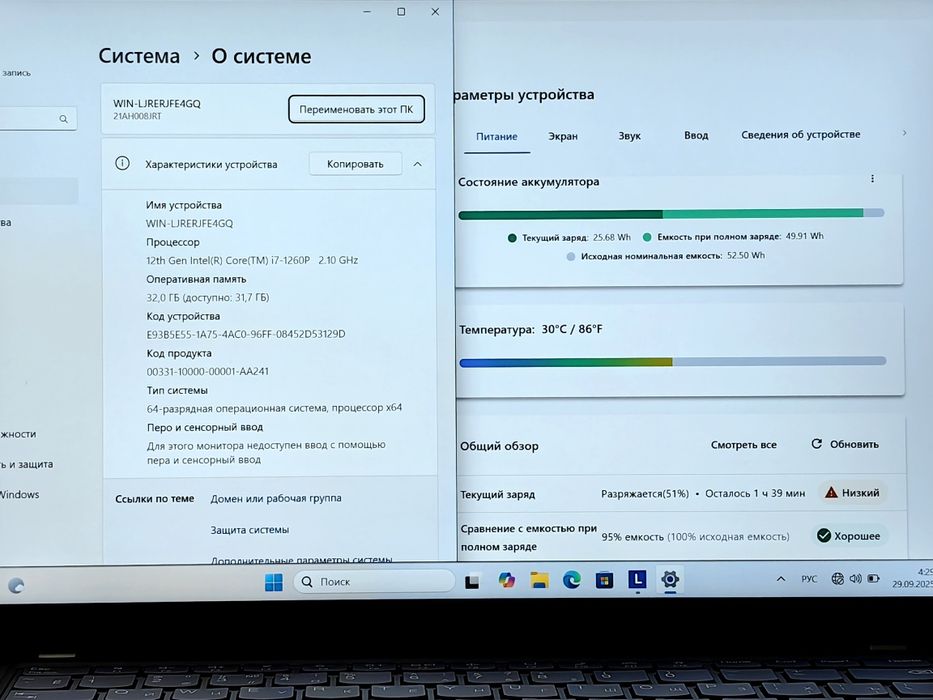Screen dimensions: 933x700
Task: Open network globe icon in tray
Action: 837,578
